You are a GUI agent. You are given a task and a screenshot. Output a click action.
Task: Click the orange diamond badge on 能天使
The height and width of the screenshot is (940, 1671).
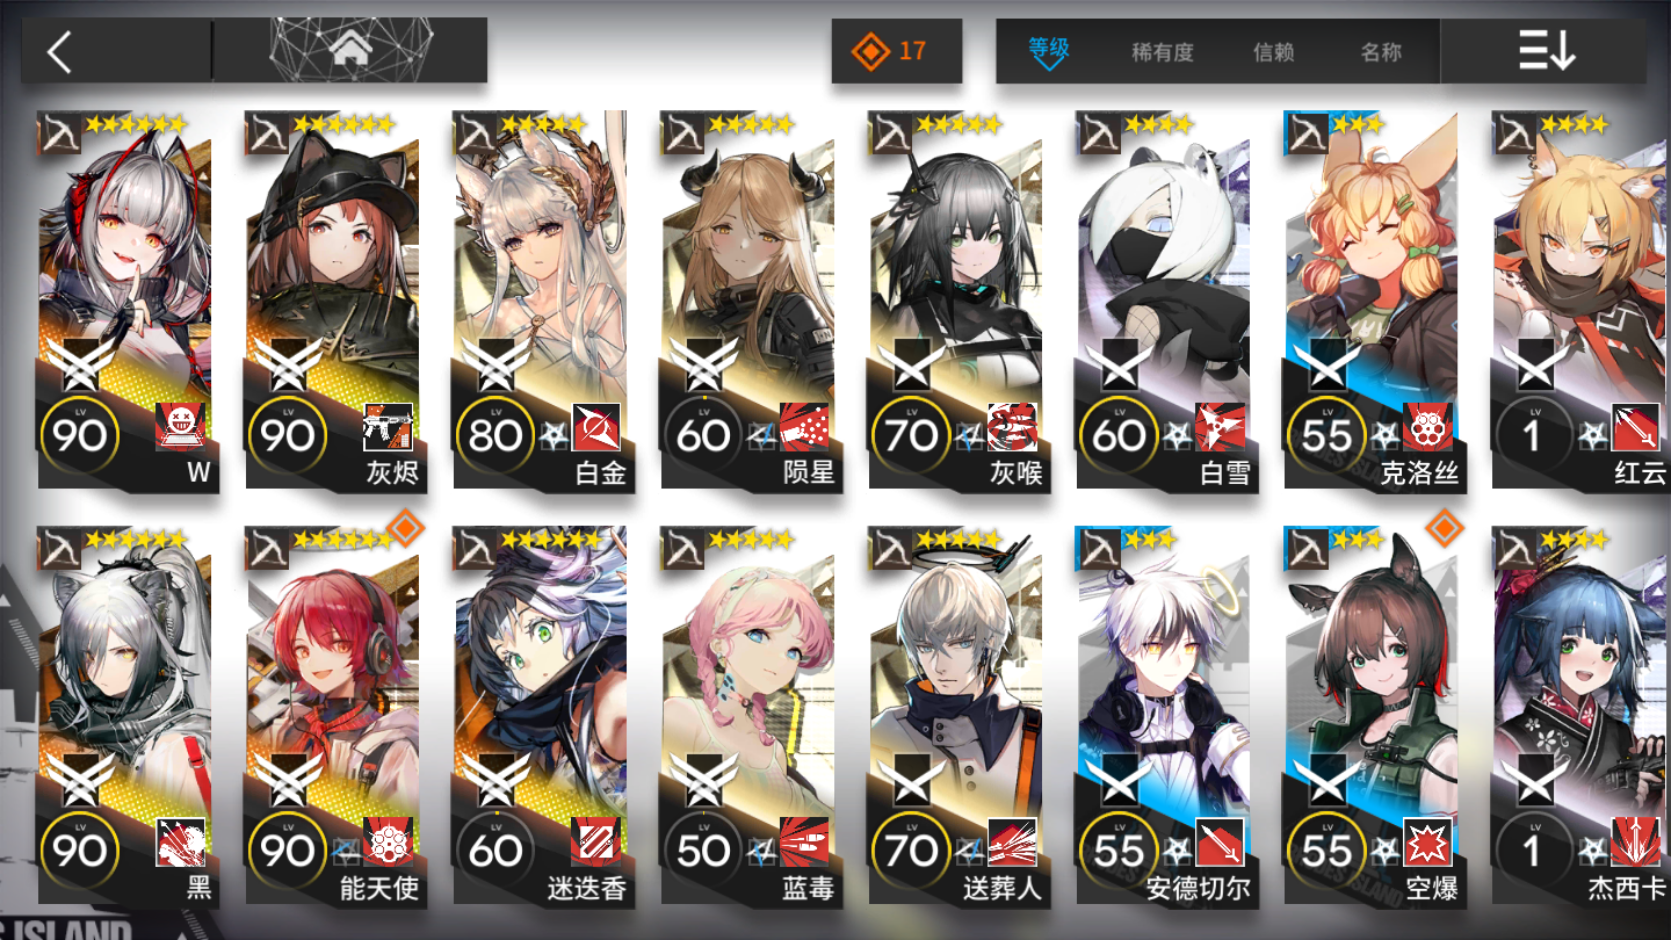(x=405, y=527)
